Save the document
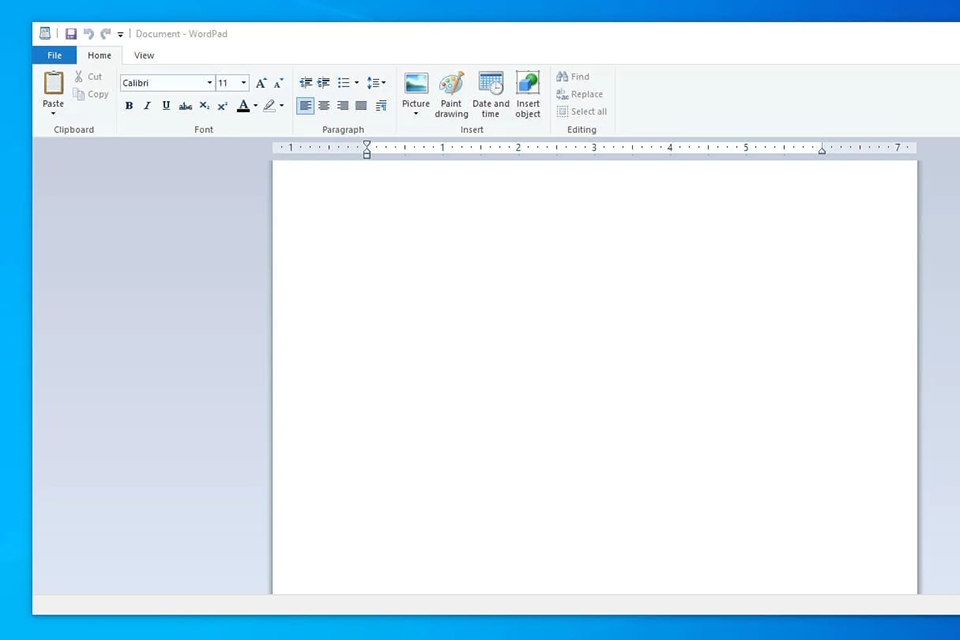This screenshot has height=640, width=960. coord(70,33)
